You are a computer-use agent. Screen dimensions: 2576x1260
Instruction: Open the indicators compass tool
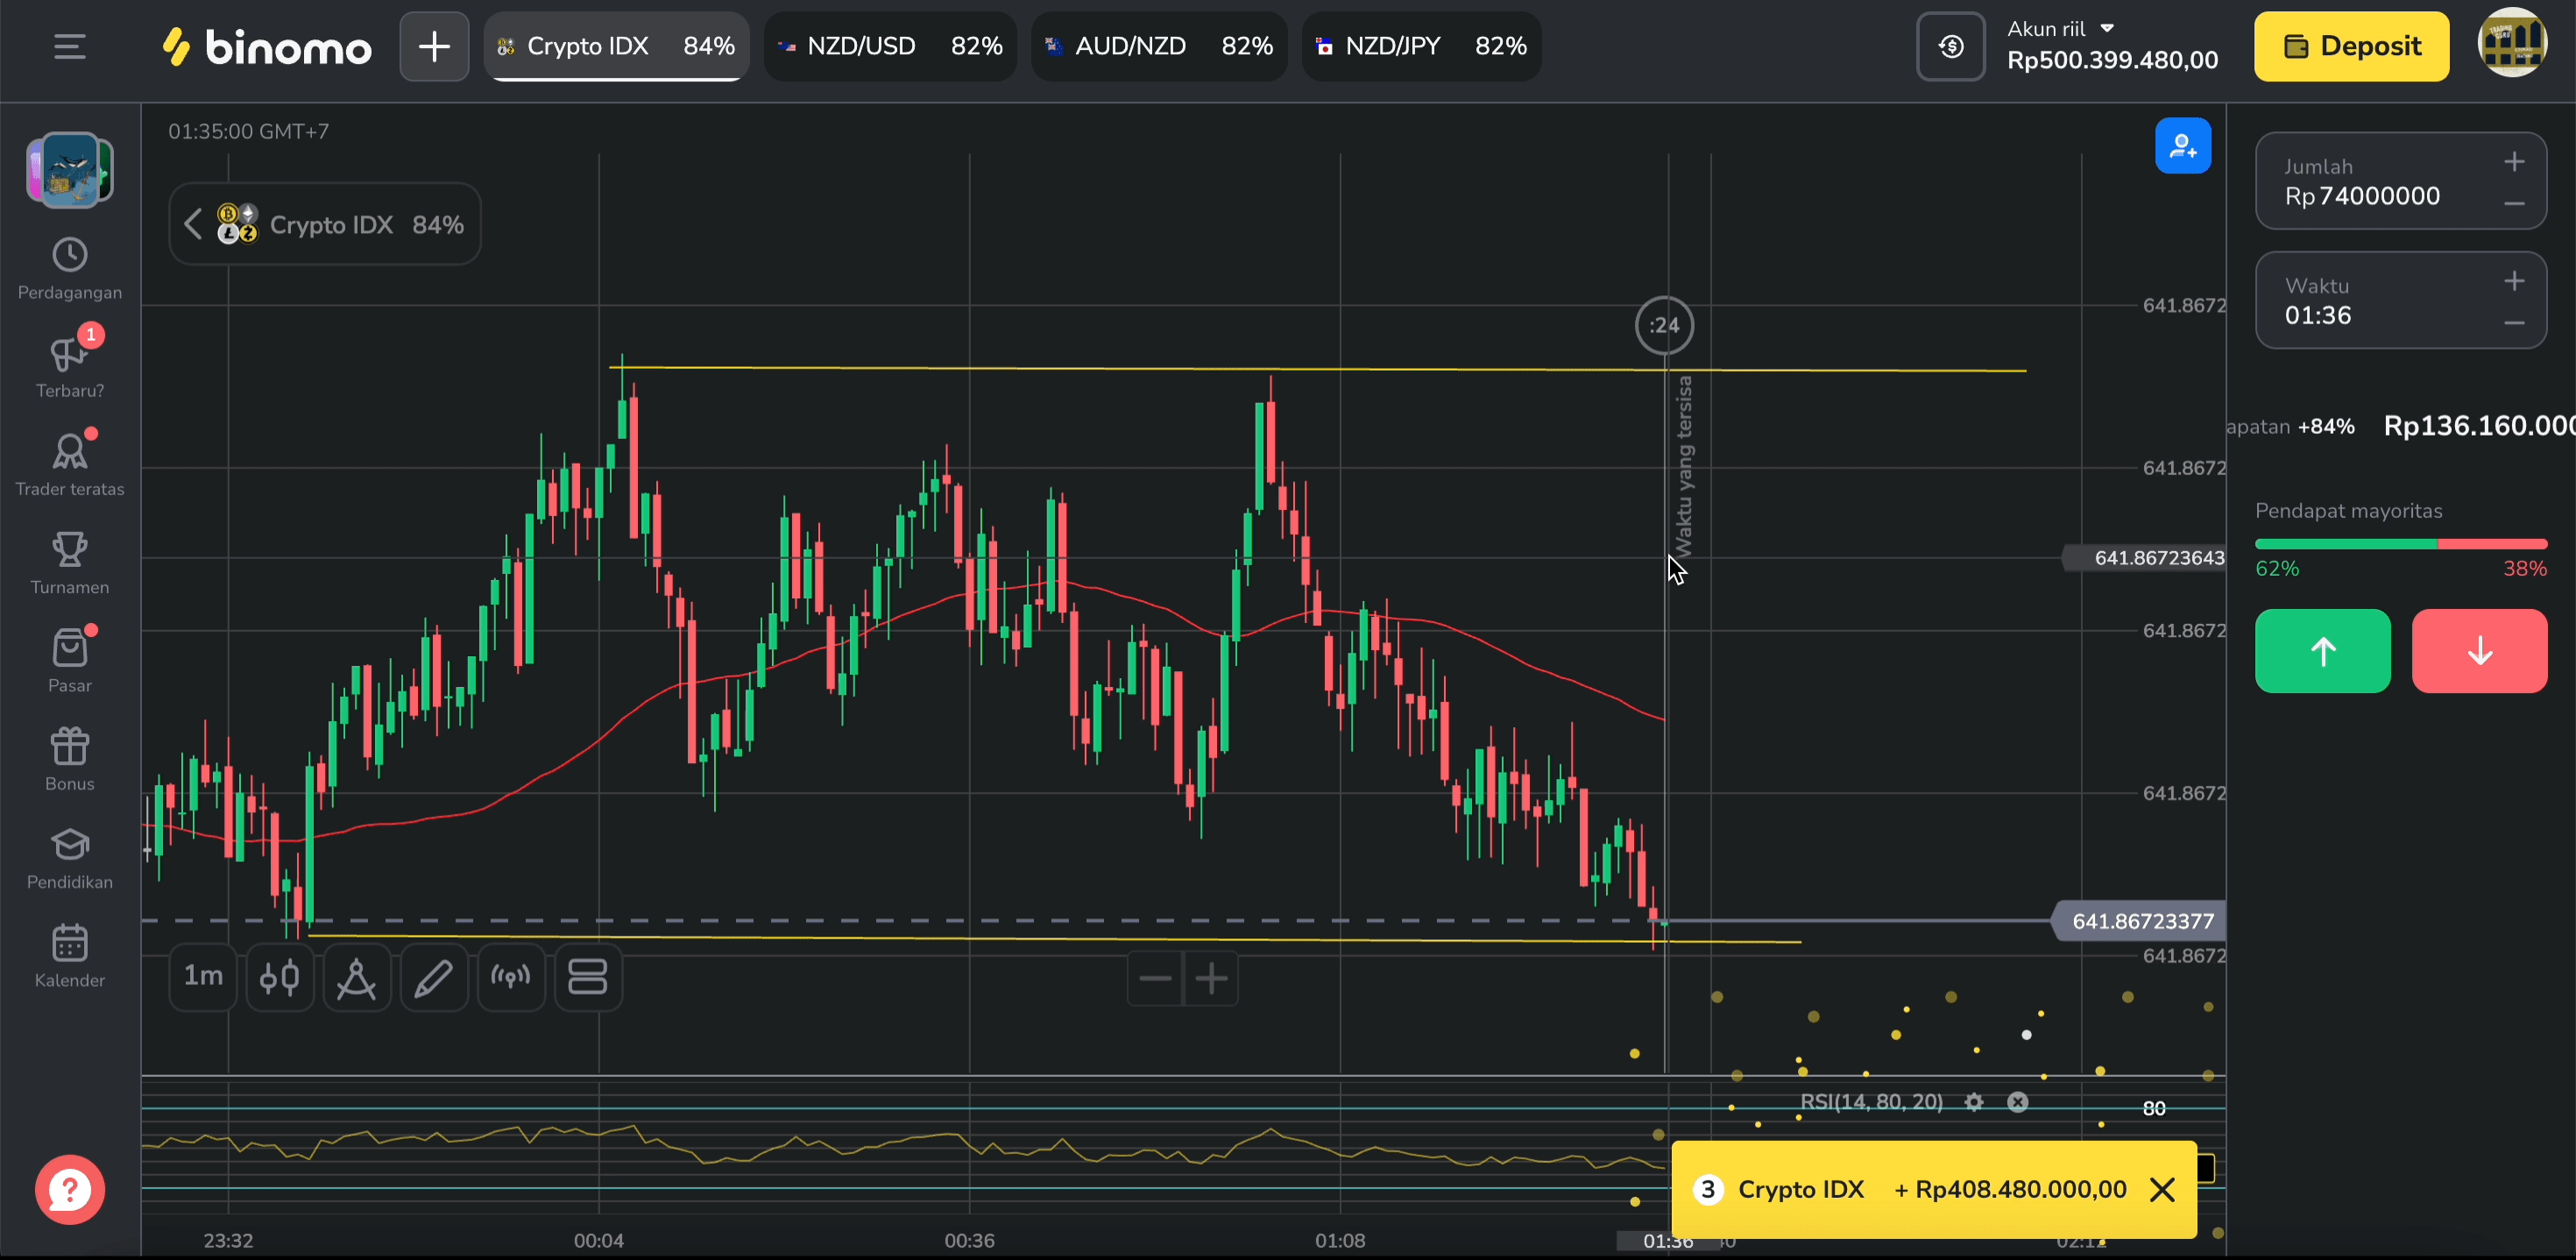click(x=356, y=977)
